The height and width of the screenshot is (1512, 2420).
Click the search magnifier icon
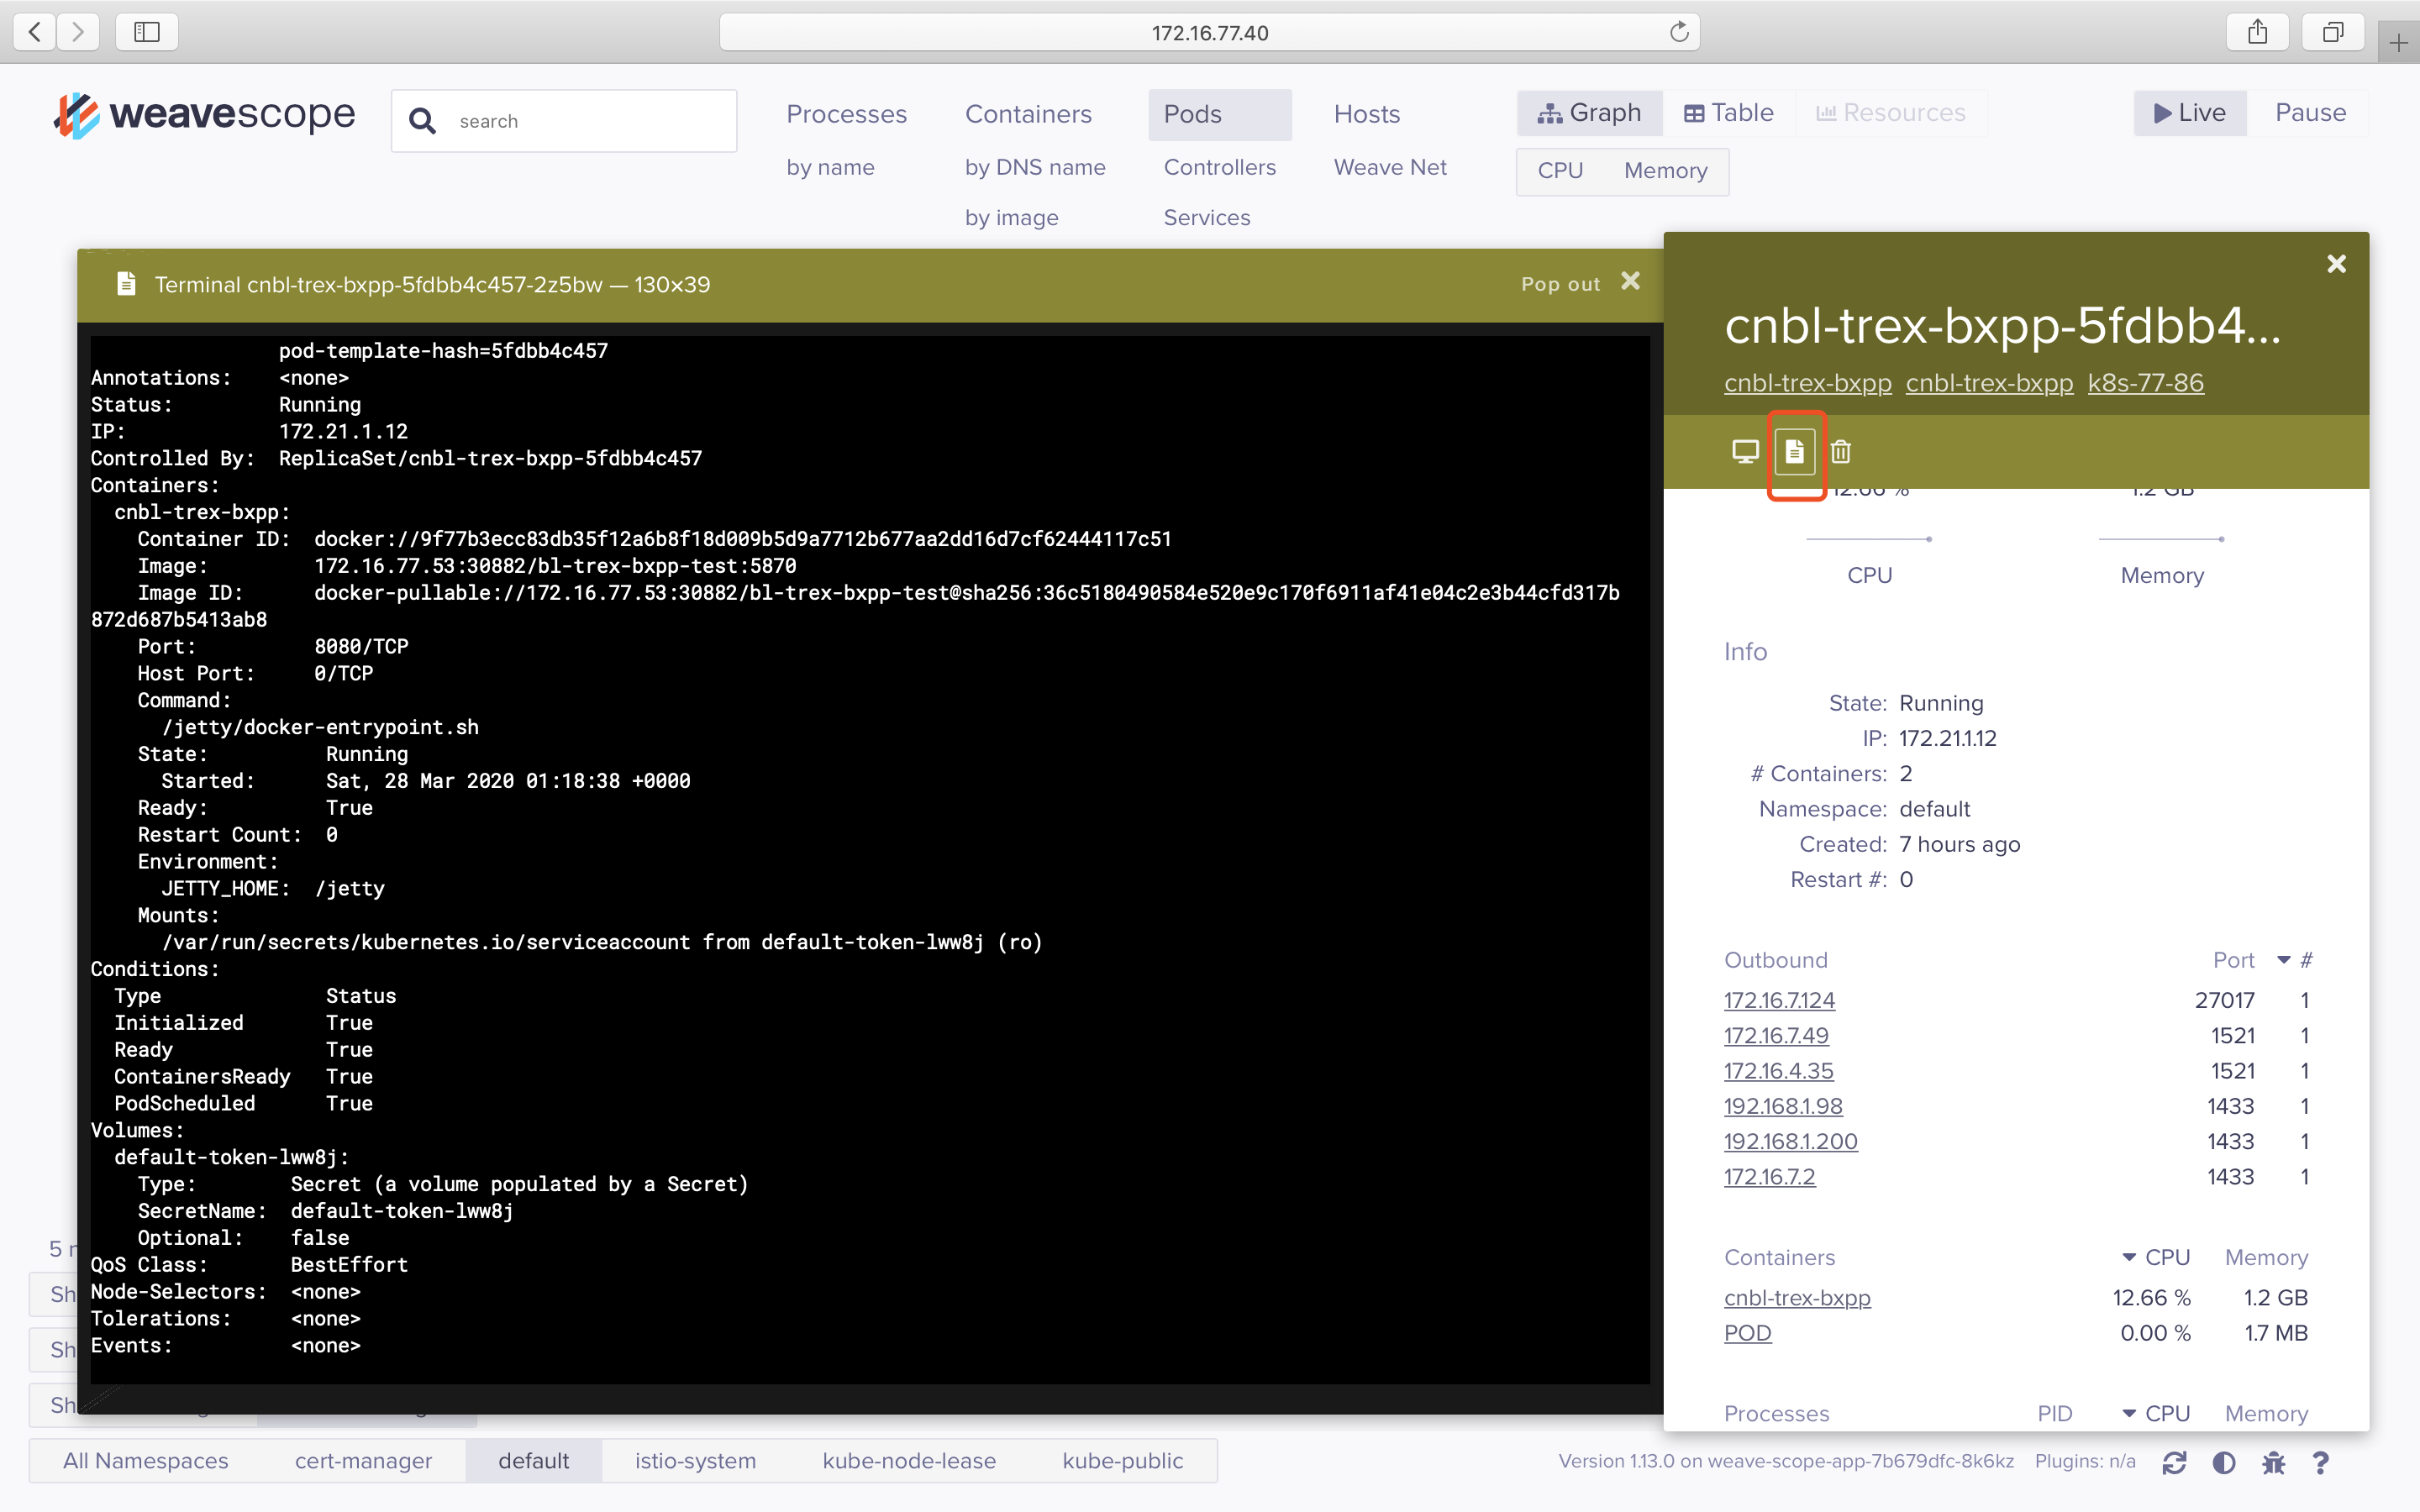click(x=423, y=121)
